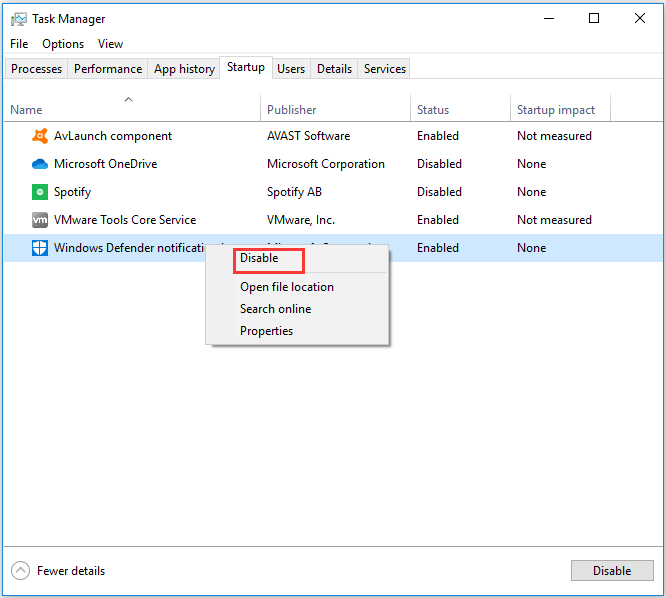Image resolution: width=666 pixels, height=598 pixels.
Task: Switch to the Details tab
Action: (x=335, y=69)
